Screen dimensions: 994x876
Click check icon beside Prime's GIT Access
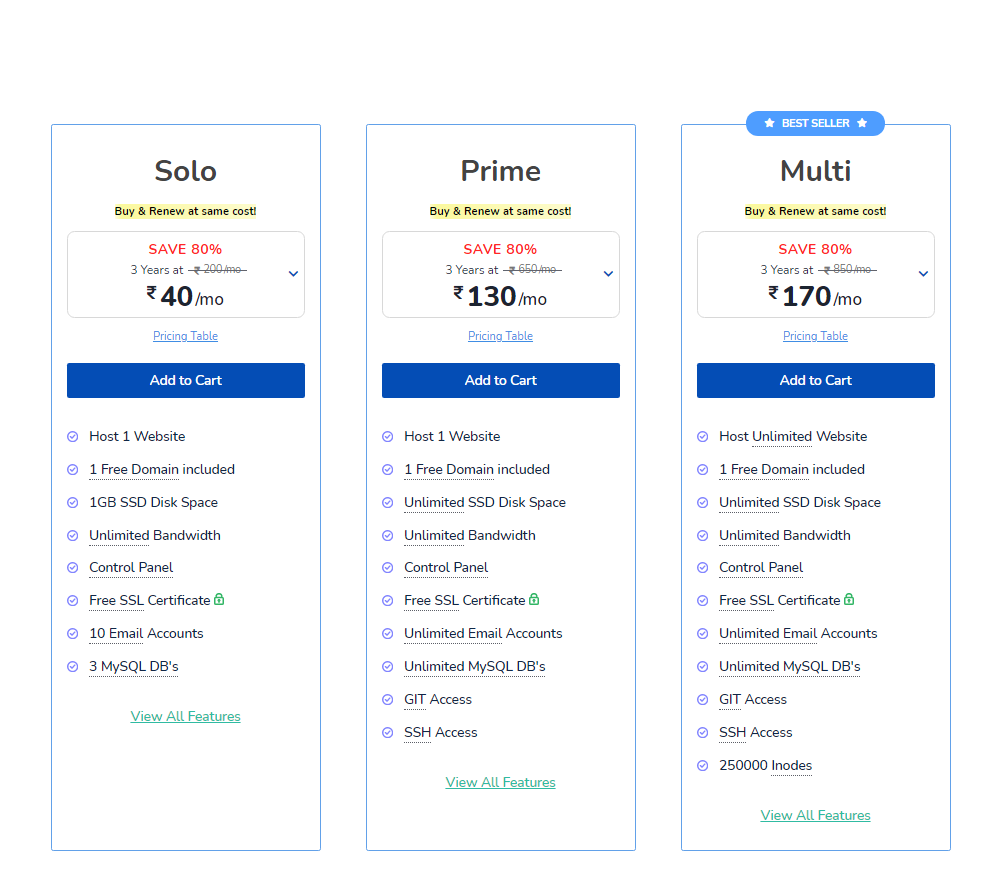[388, 700]
